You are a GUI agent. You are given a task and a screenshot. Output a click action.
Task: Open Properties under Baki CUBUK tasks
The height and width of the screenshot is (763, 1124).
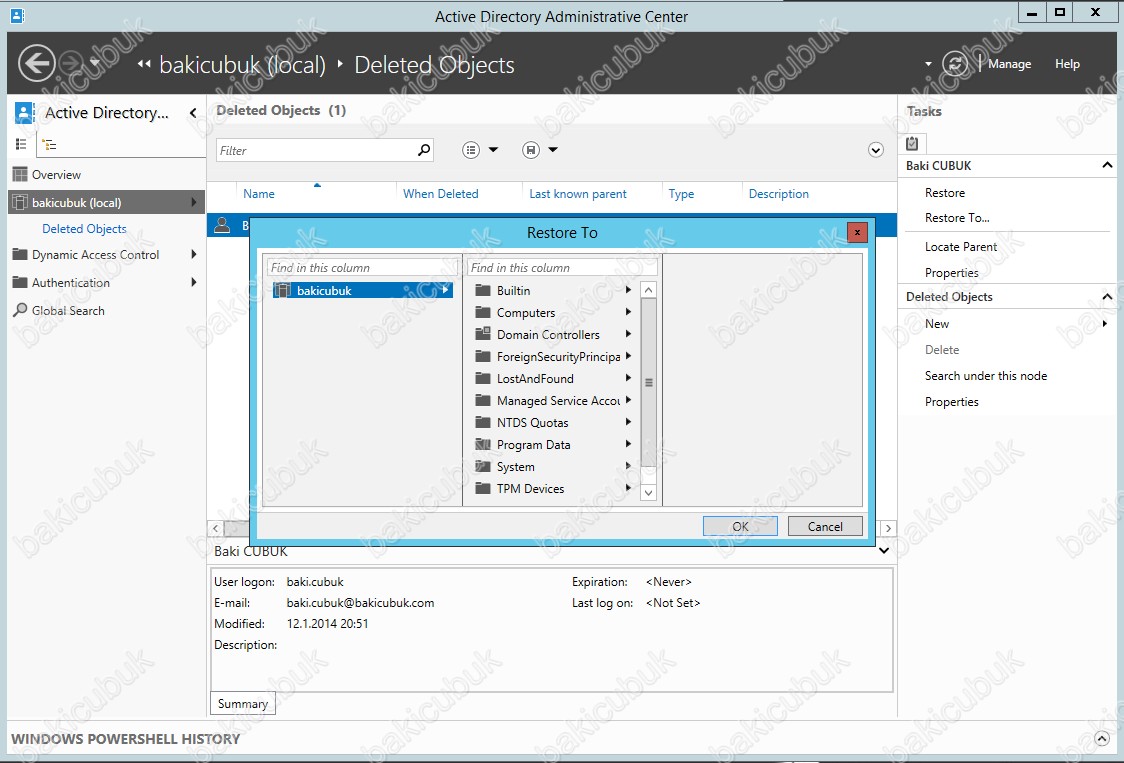pyautogui.click(x=951, y=272)
